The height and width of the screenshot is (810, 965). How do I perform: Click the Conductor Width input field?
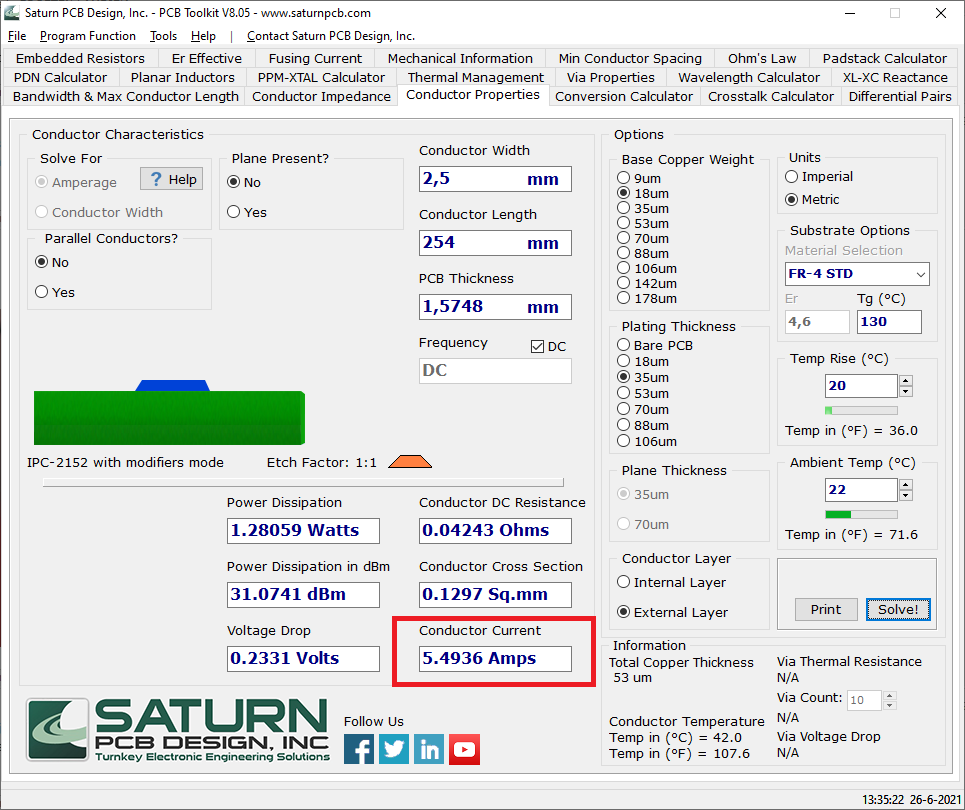[x=495, y=179]
